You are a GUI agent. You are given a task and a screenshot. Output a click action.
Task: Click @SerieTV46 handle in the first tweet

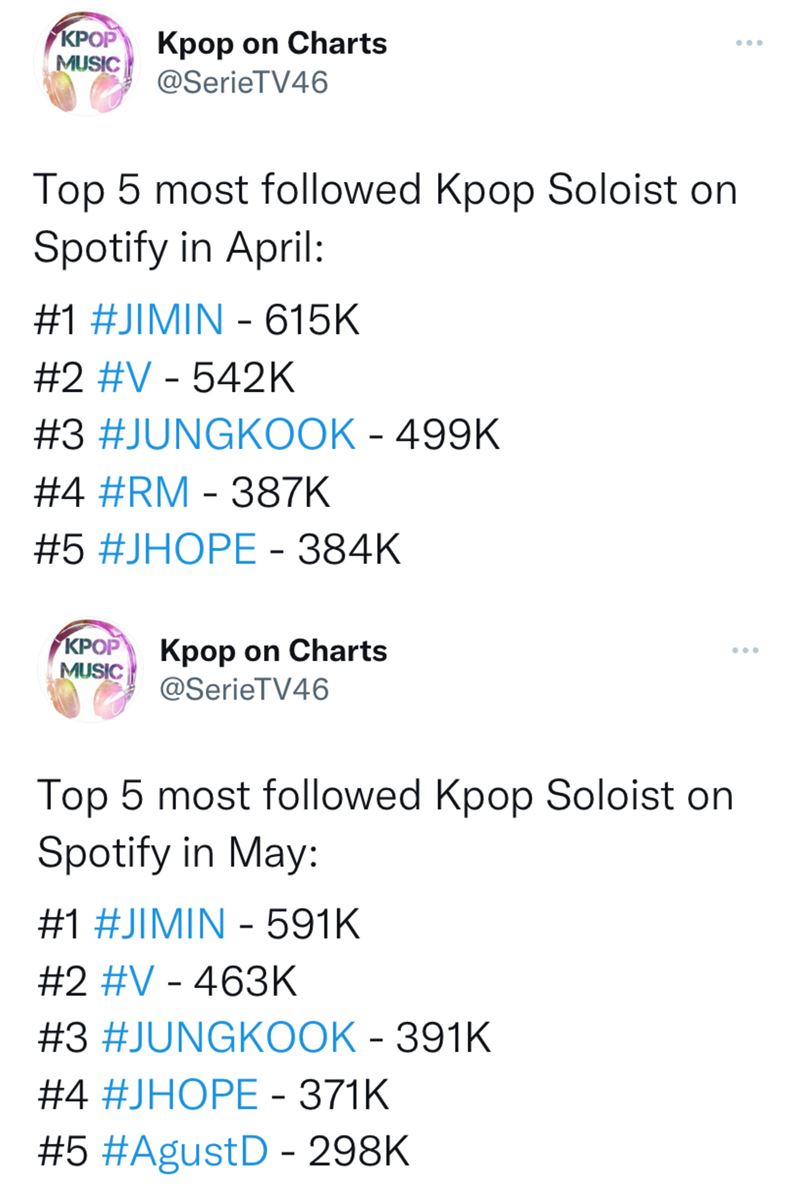coord(242,83)
